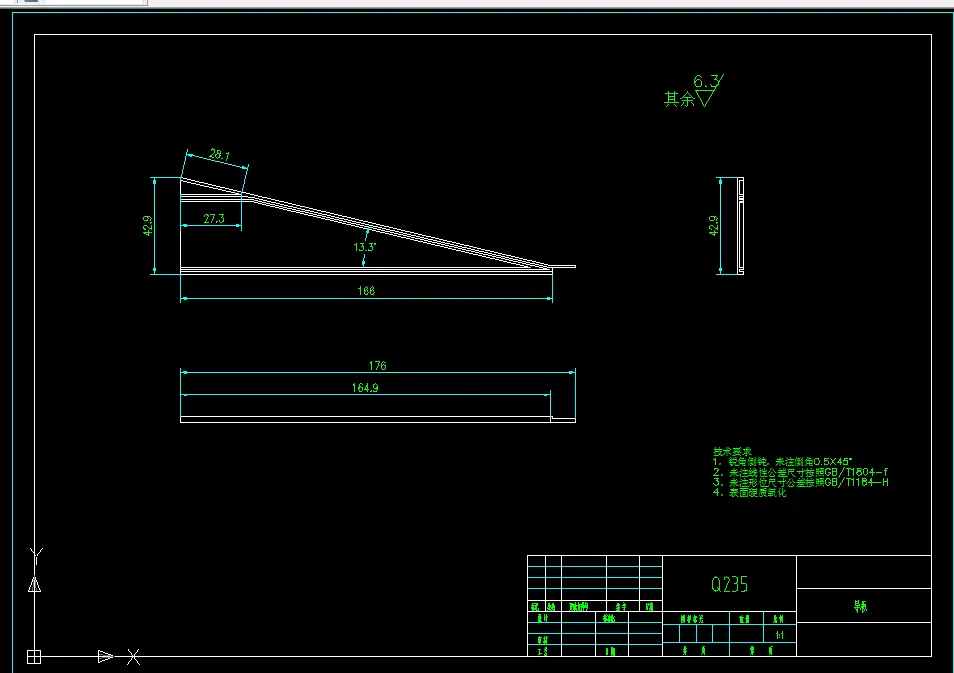
Task: Click the 42.9 height dimension on main view
Action: 148,226
